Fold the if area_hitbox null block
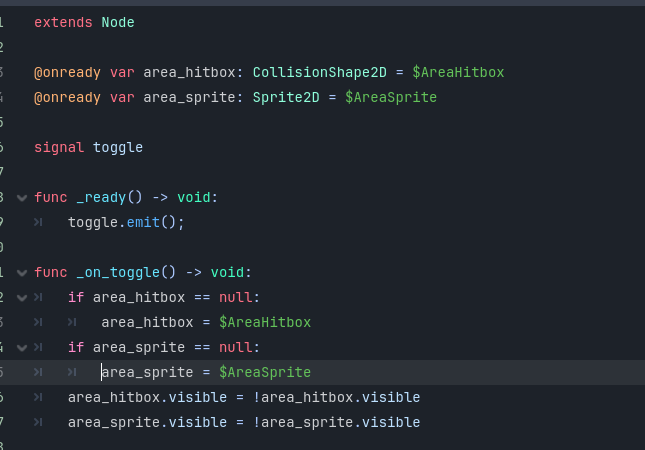Viewport: 645px width, 450px height. [22, 298]
